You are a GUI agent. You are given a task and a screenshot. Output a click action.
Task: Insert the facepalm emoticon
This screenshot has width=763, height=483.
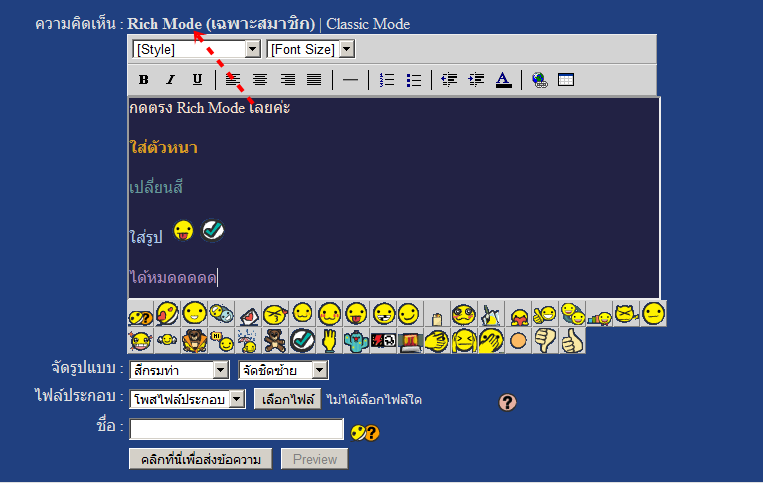coord(437,340)
